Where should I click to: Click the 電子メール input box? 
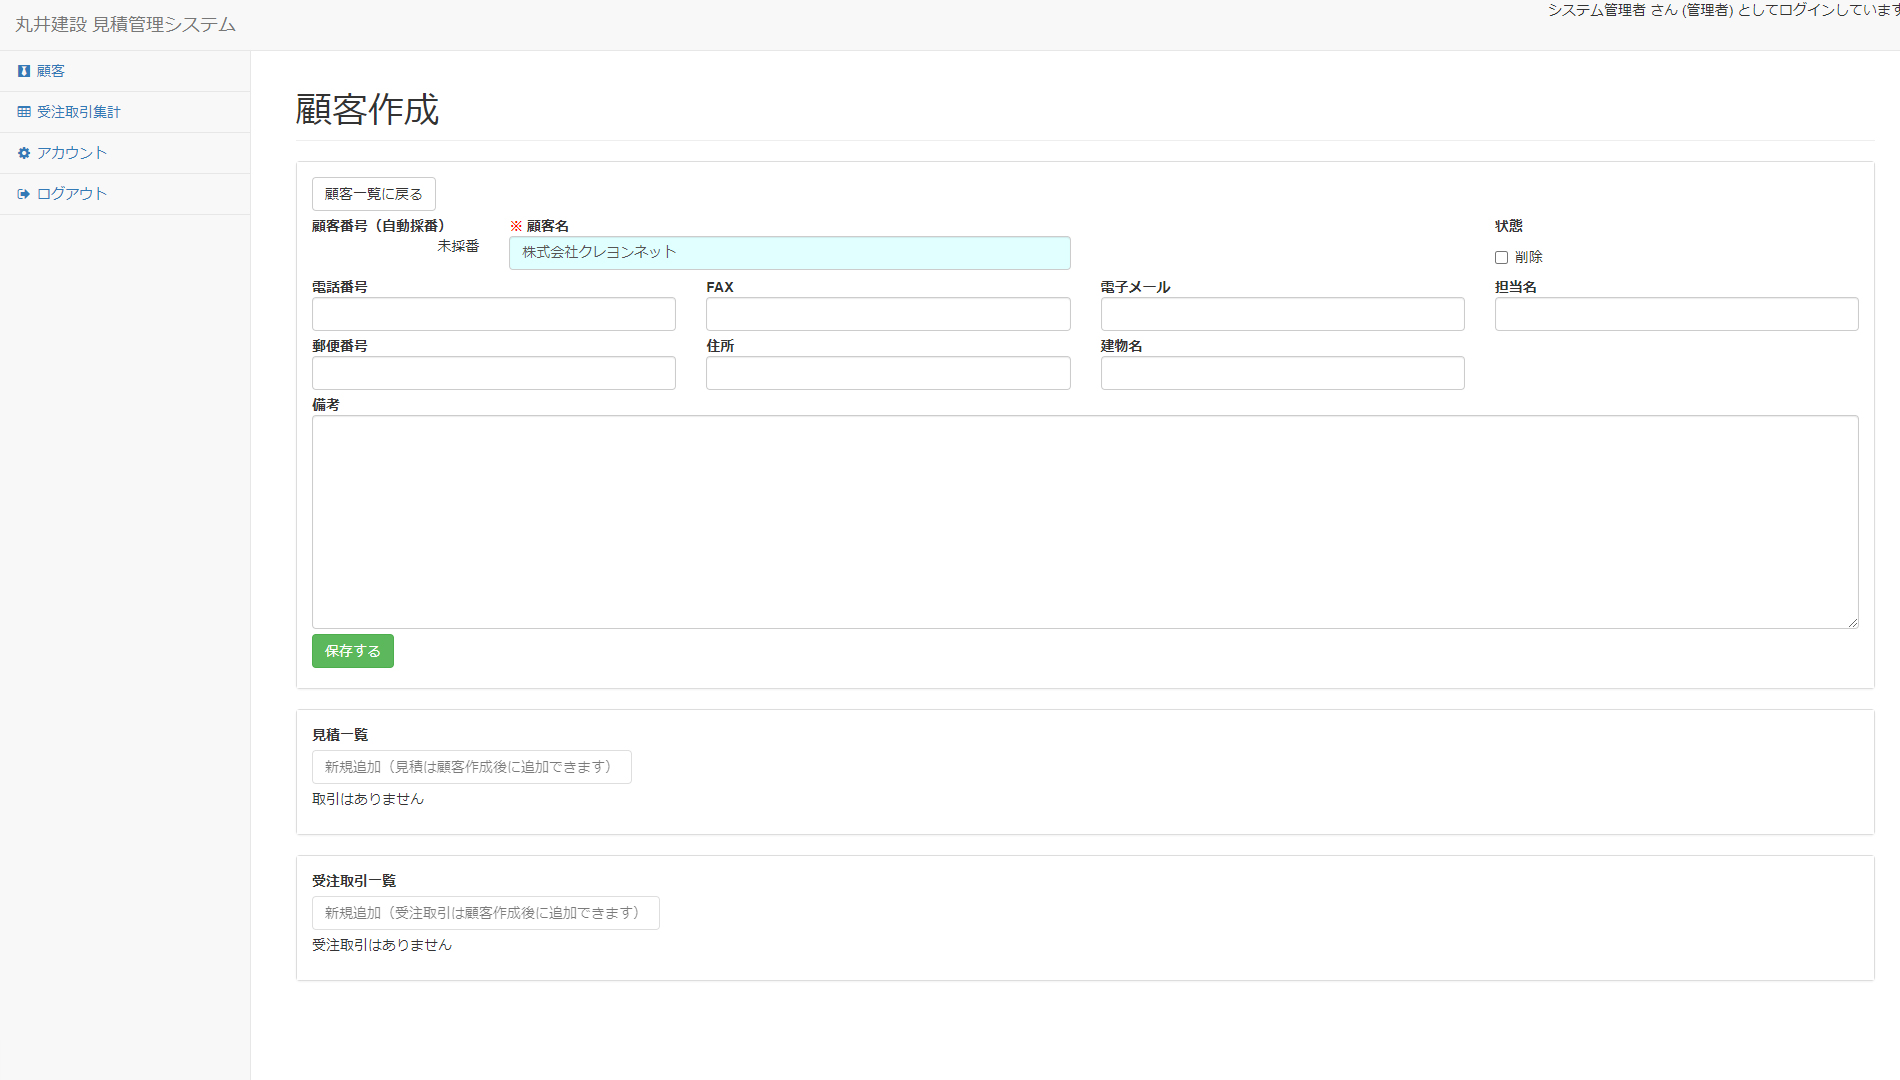[x=1282, y=314]
